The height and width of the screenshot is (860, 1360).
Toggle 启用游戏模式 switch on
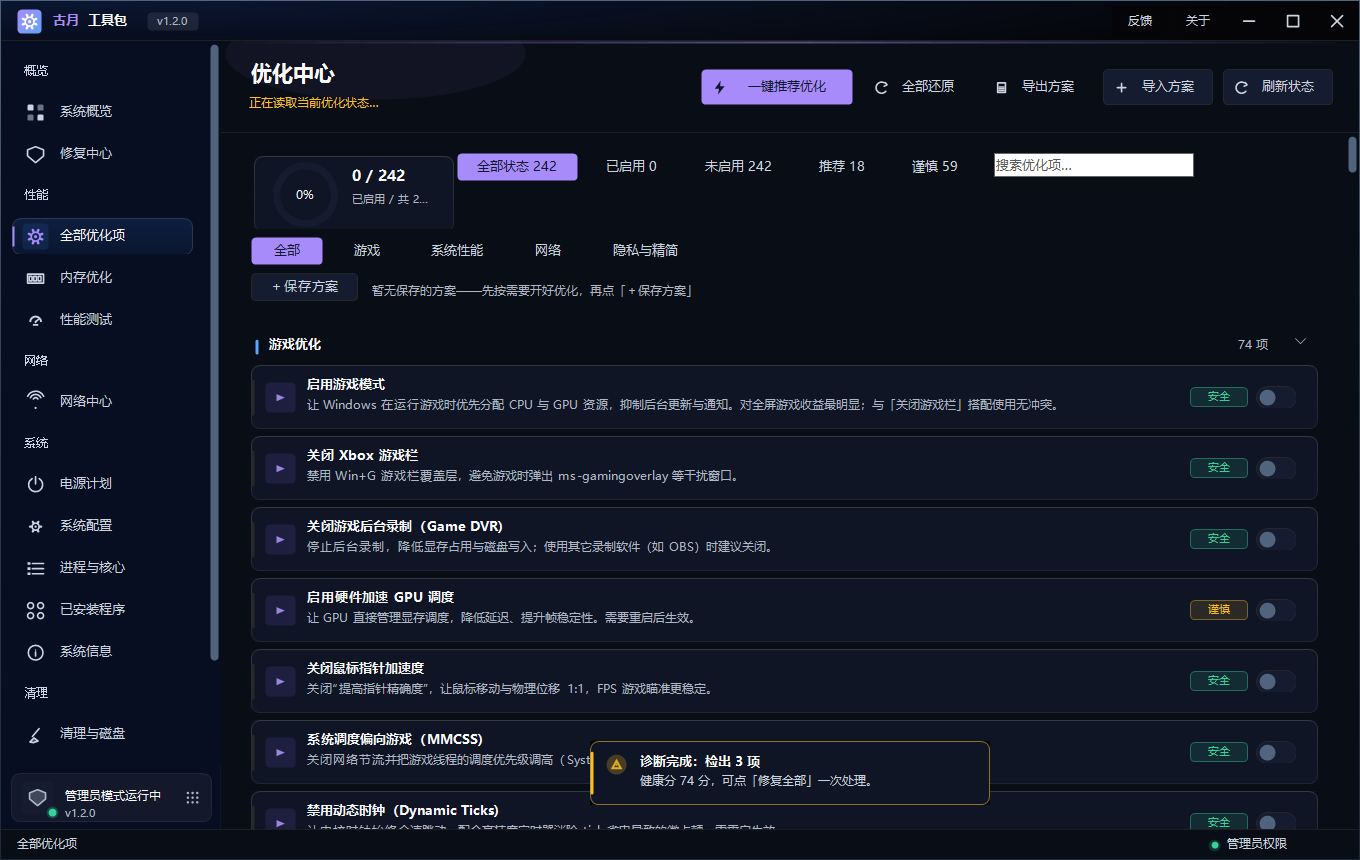pos(1275,397)
